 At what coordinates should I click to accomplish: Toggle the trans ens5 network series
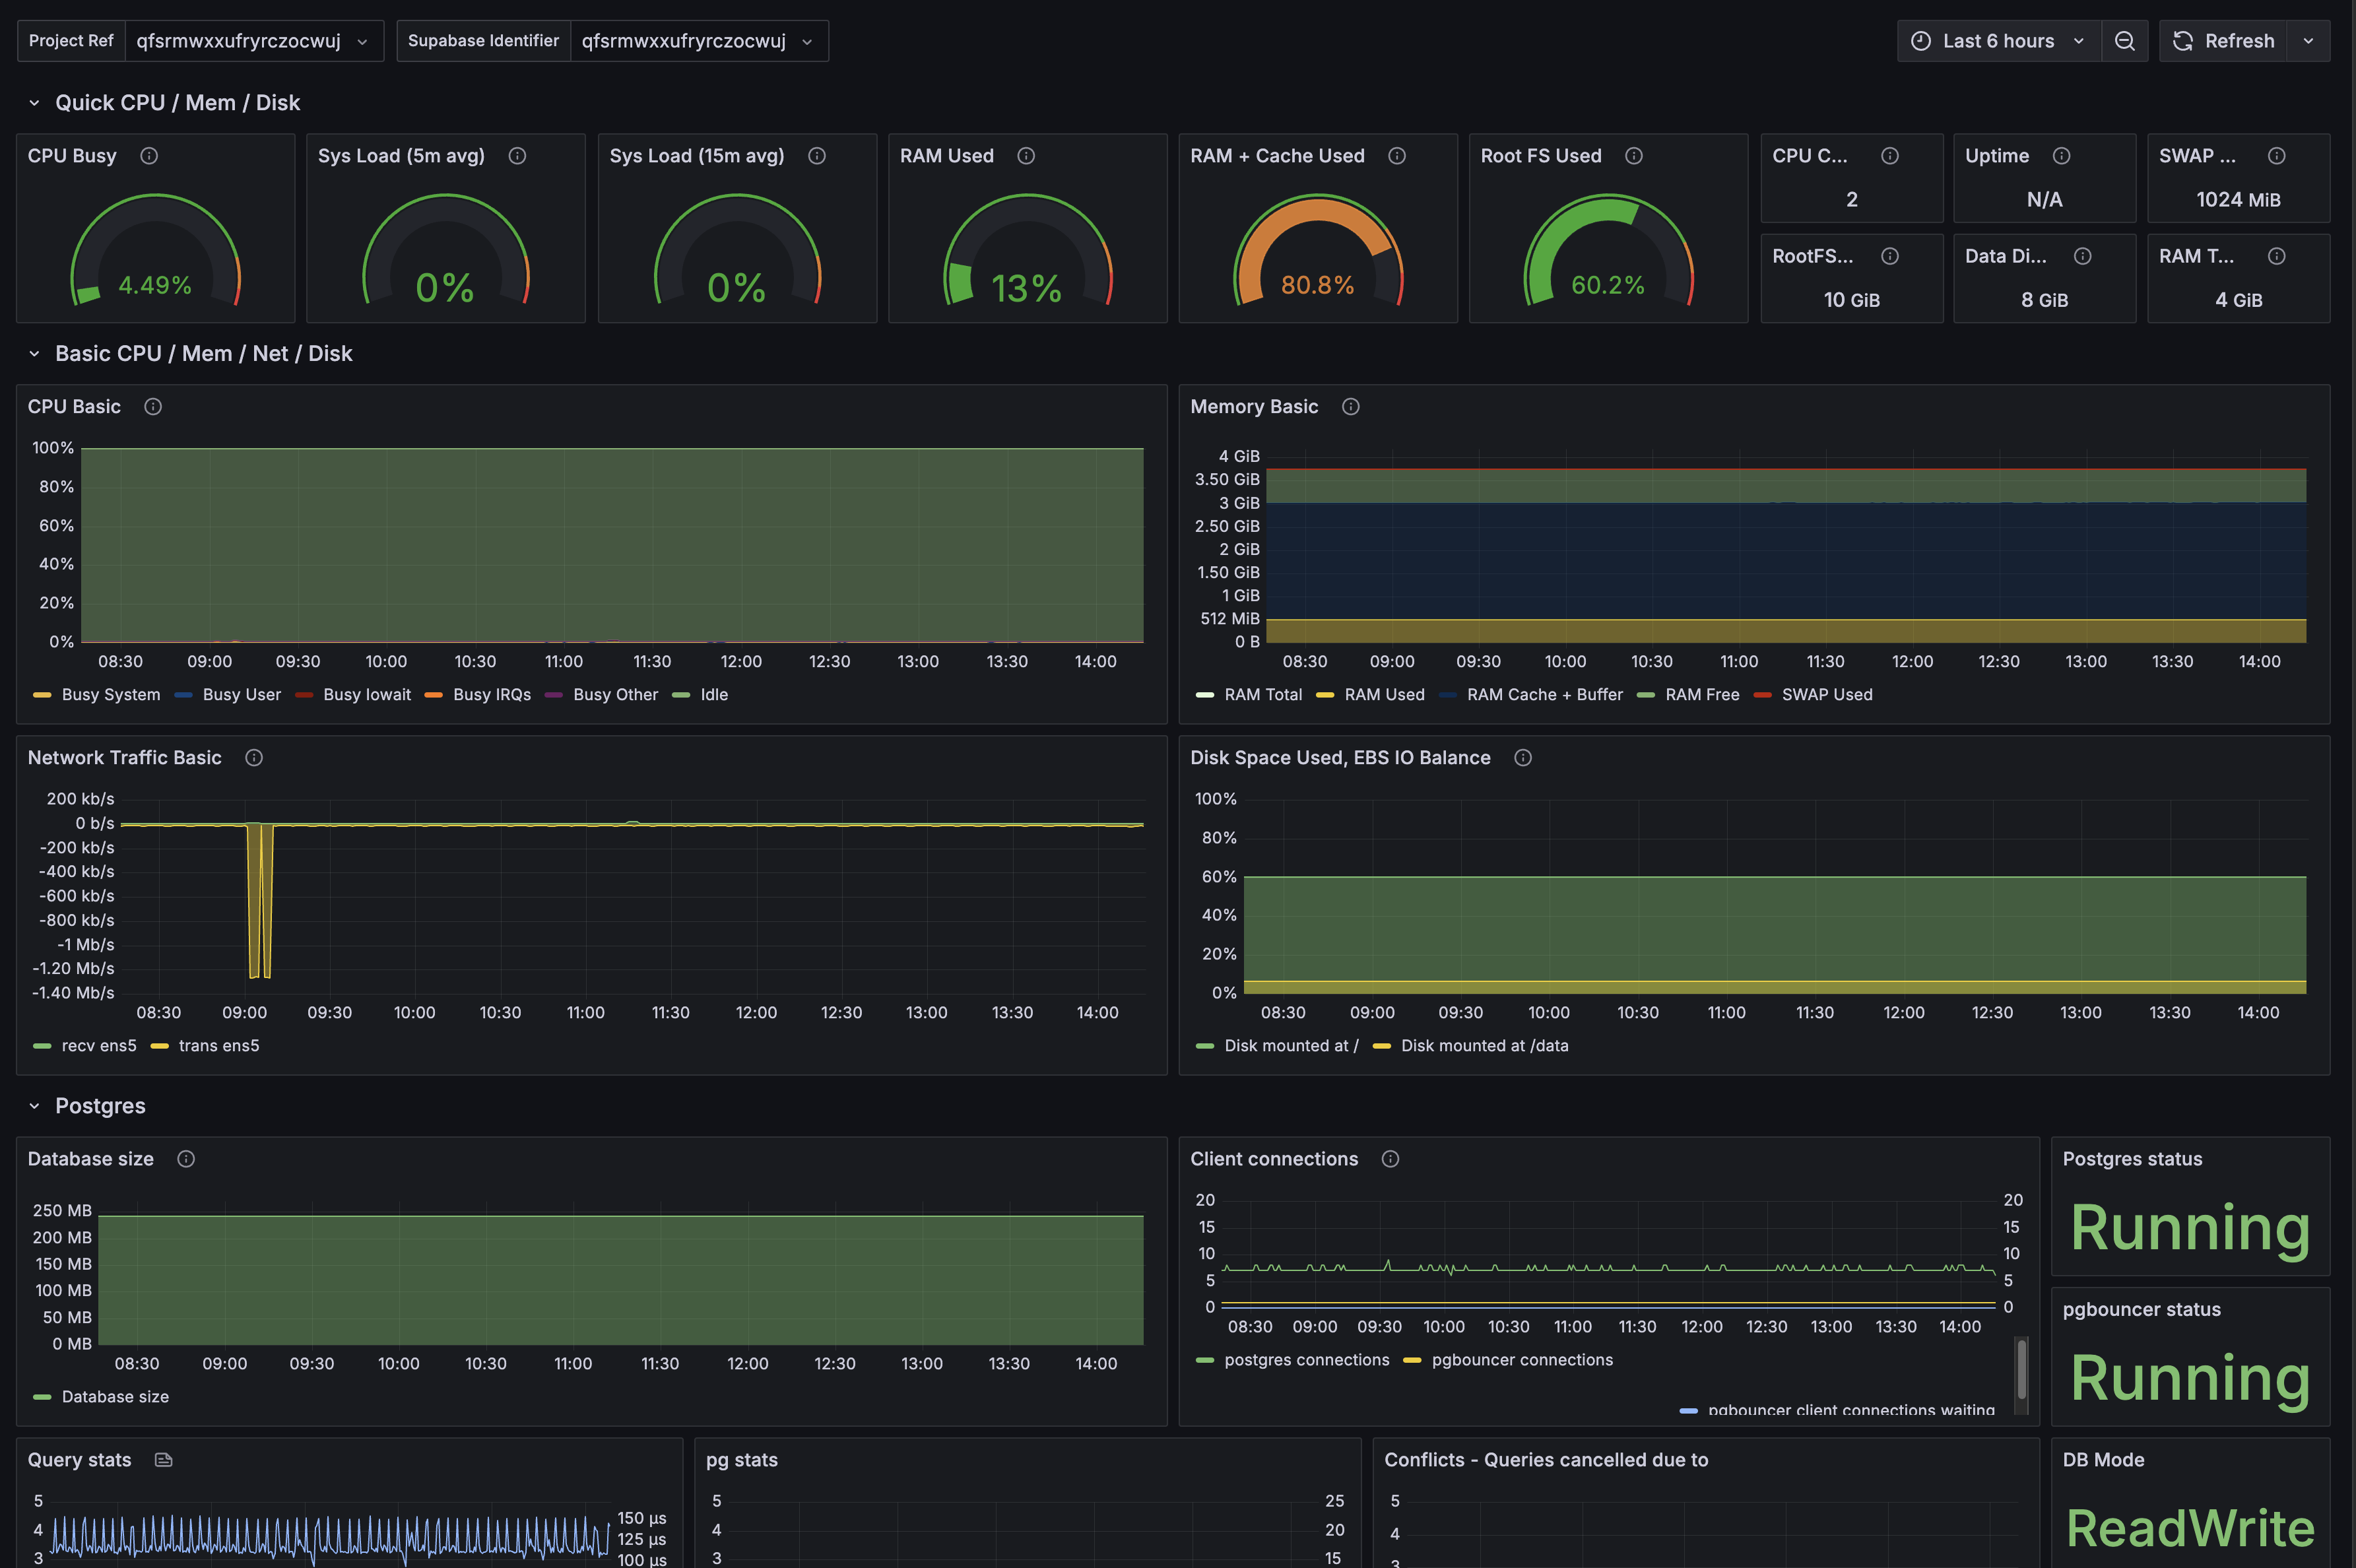[x=218, y=1046]
